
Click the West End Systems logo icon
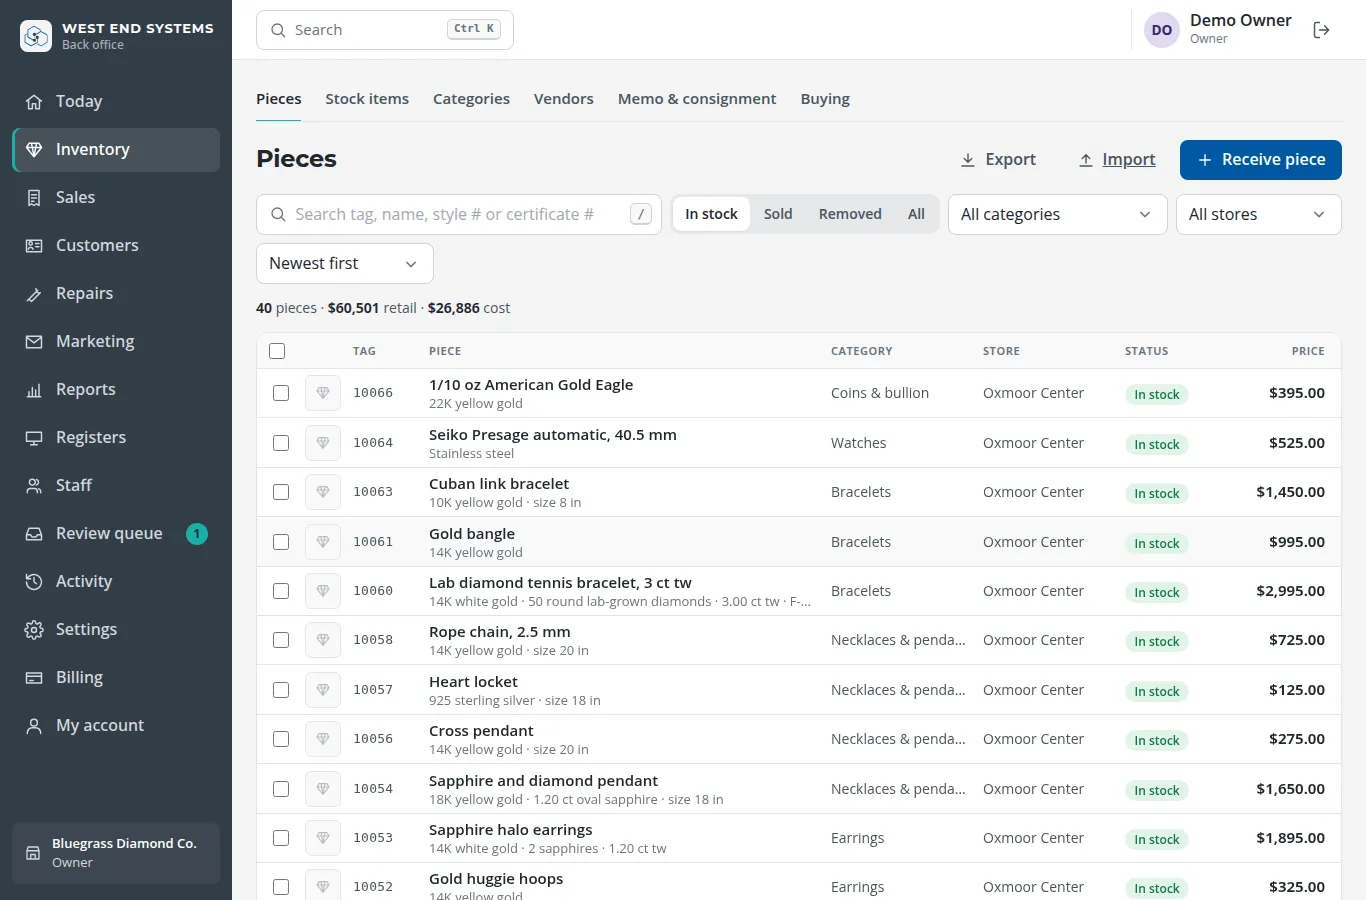(x=36, y=36)
